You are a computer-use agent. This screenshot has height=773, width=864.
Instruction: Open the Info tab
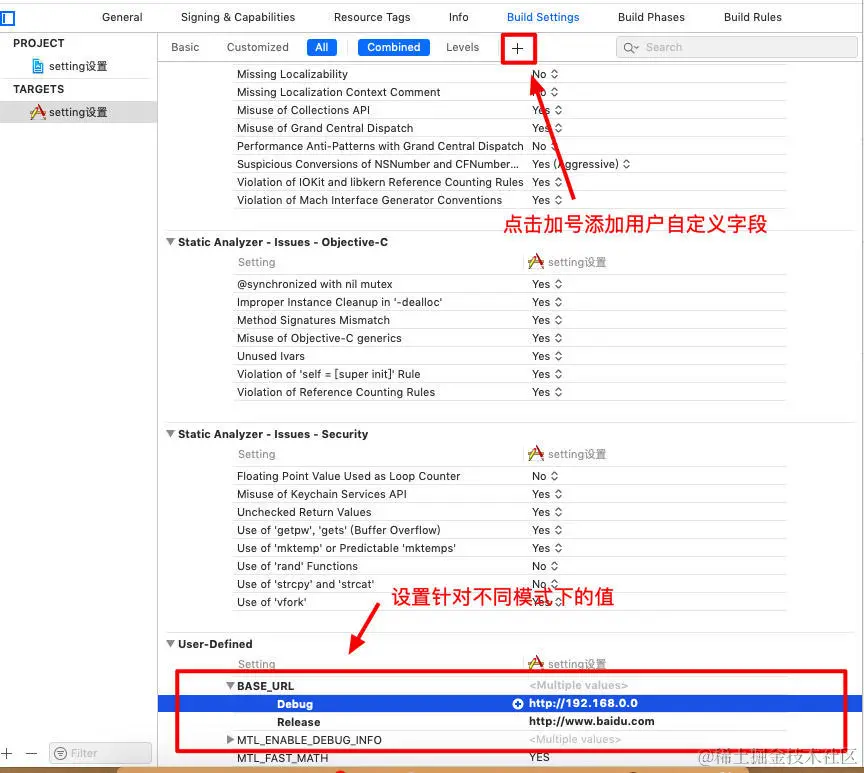(458, 17)
